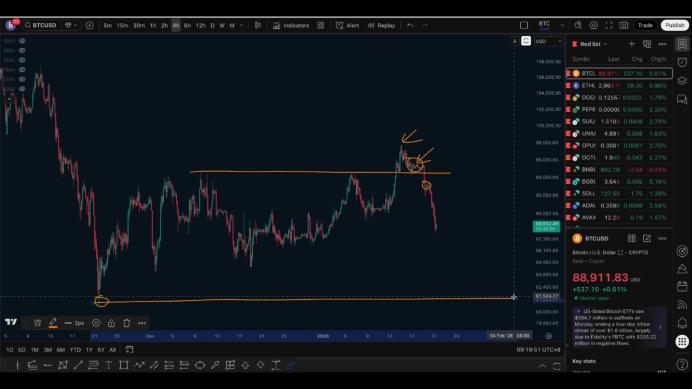Select the 2h timeframe
692x389 pixels.
[164, 26]
